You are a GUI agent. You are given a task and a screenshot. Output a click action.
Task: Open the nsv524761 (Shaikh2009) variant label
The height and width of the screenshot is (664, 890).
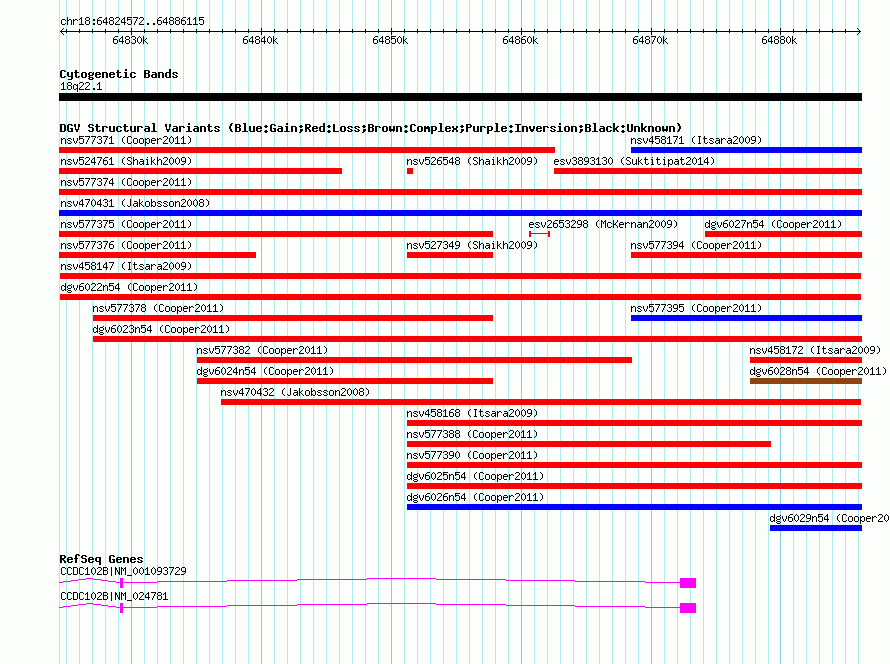click(126, 161)
